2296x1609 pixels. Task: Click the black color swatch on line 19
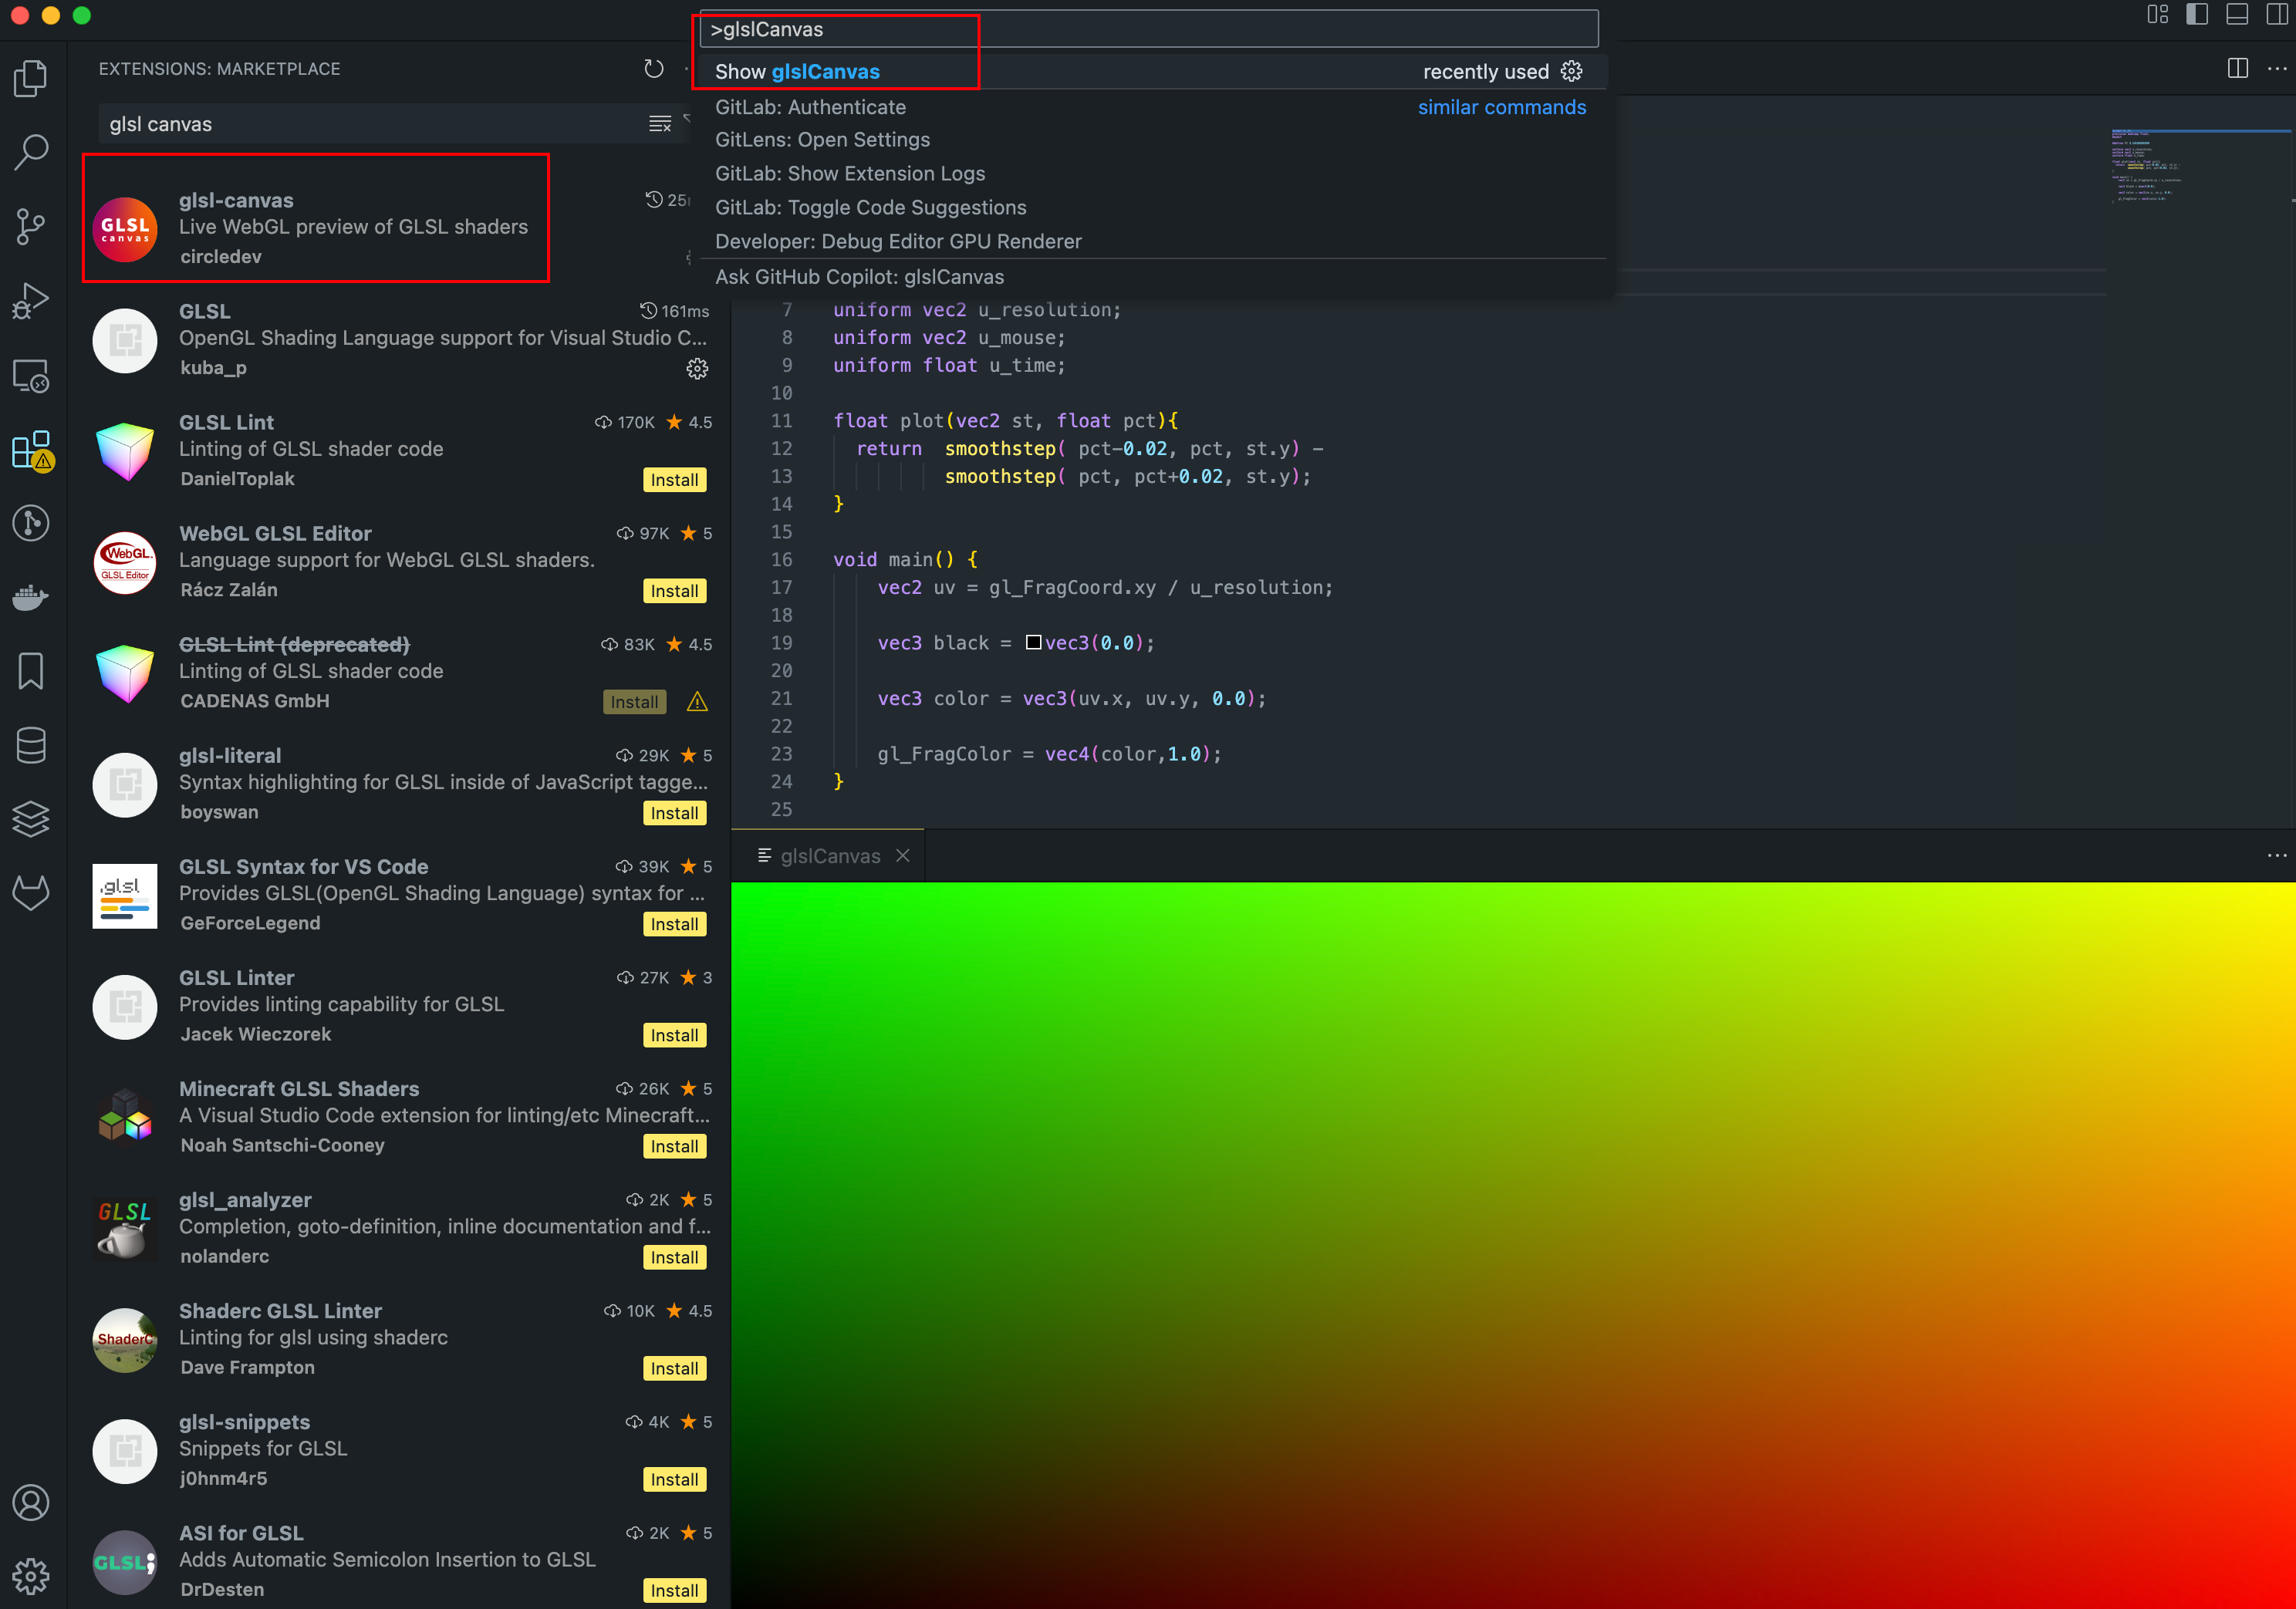click(1034, 642)
